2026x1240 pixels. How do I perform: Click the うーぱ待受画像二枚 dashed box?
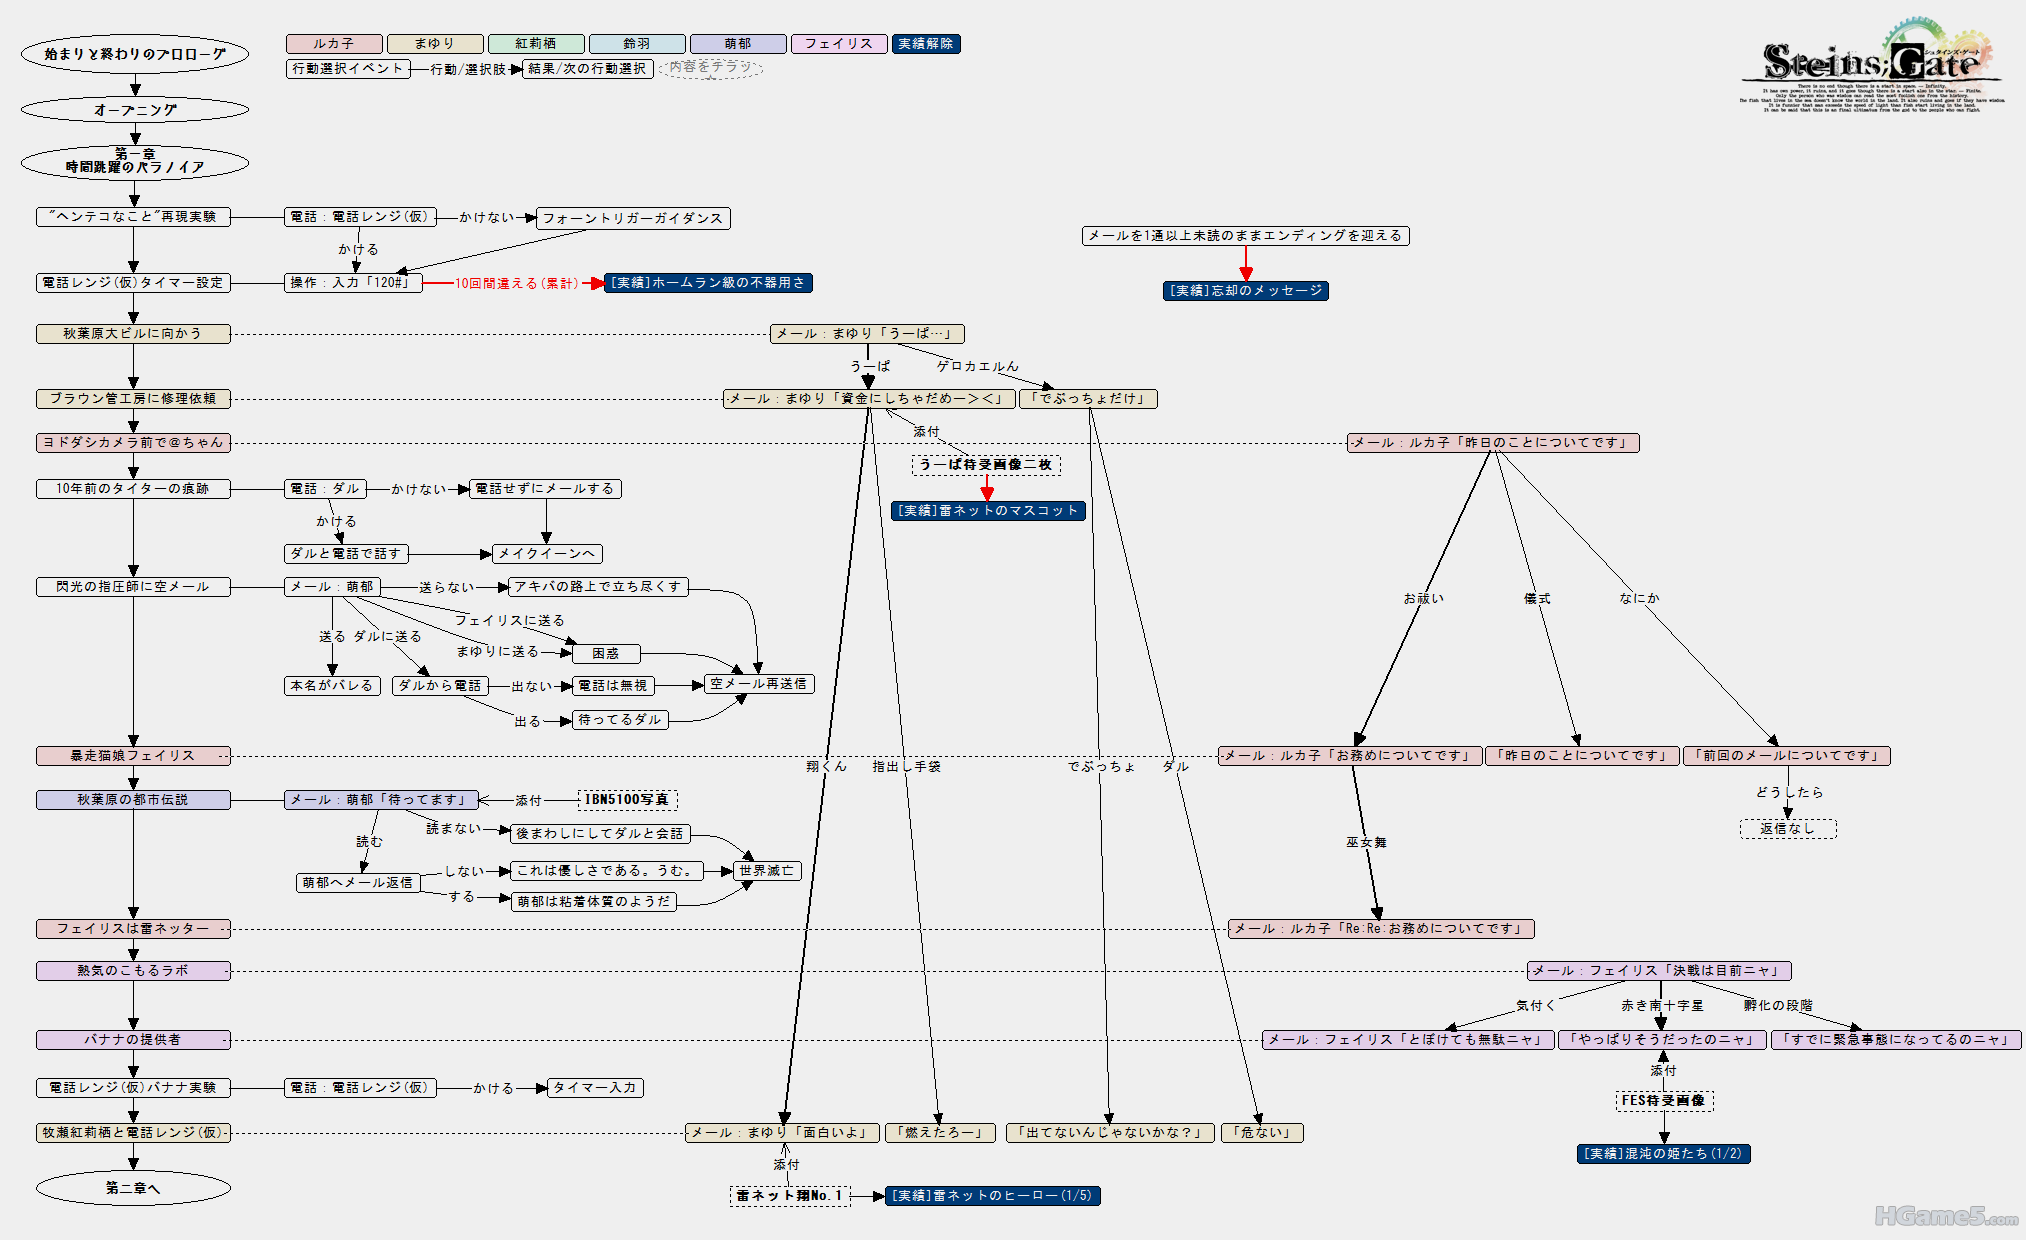pos(986,465)
